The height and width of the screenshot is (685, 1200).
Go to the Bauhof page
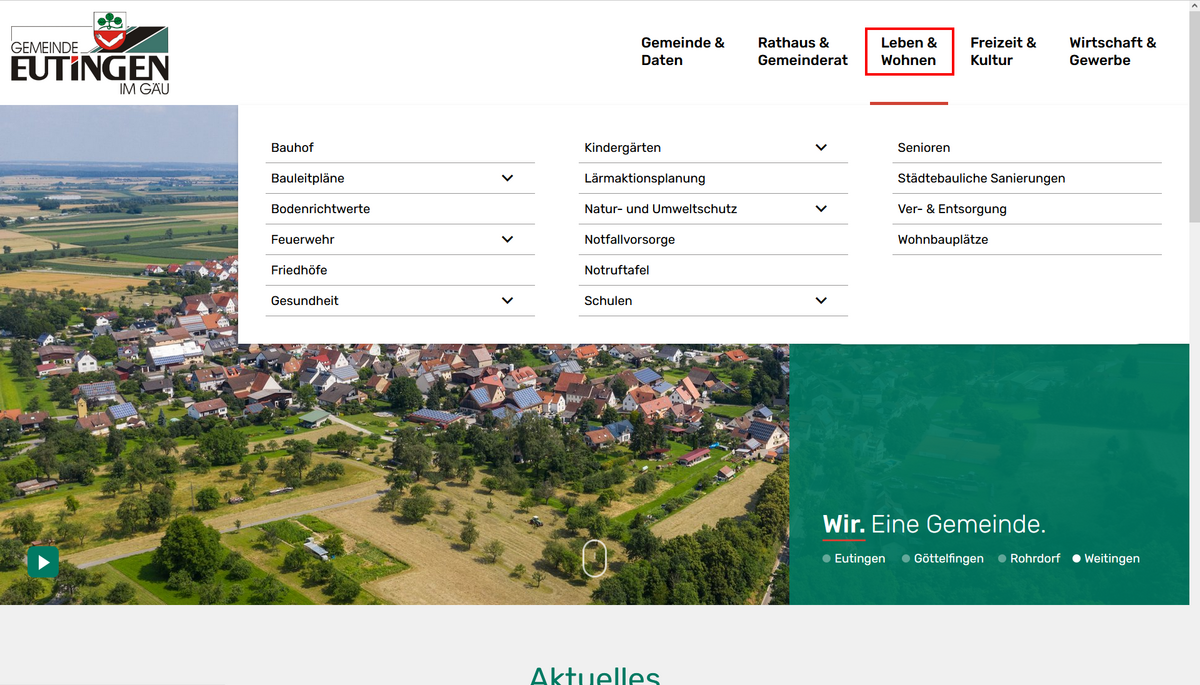pos(292,148)
